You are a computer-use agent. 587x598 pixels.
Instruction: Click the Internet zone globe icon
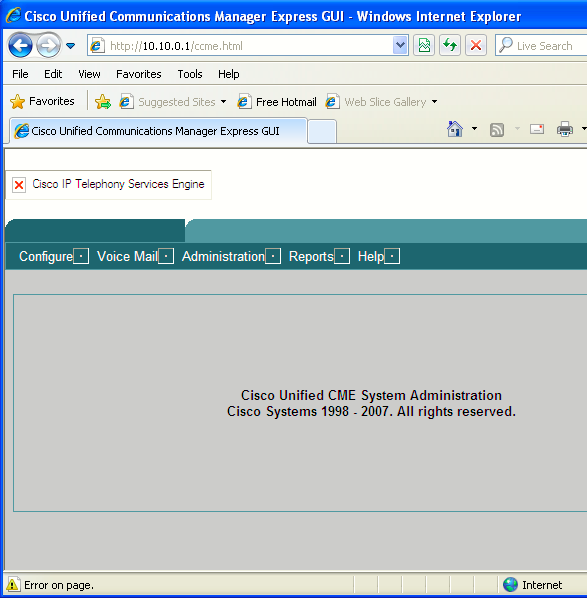tap(510, 585)
